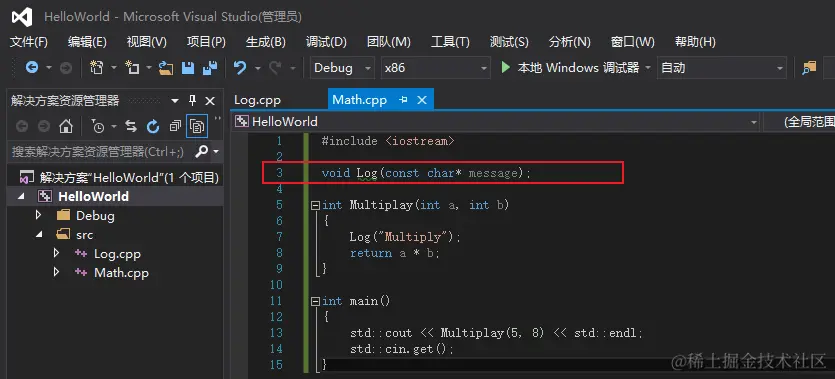The width and height of the screenshot is (835, 379).
Task: Open the 视图(V) menu
Action: tap(146, 42)
